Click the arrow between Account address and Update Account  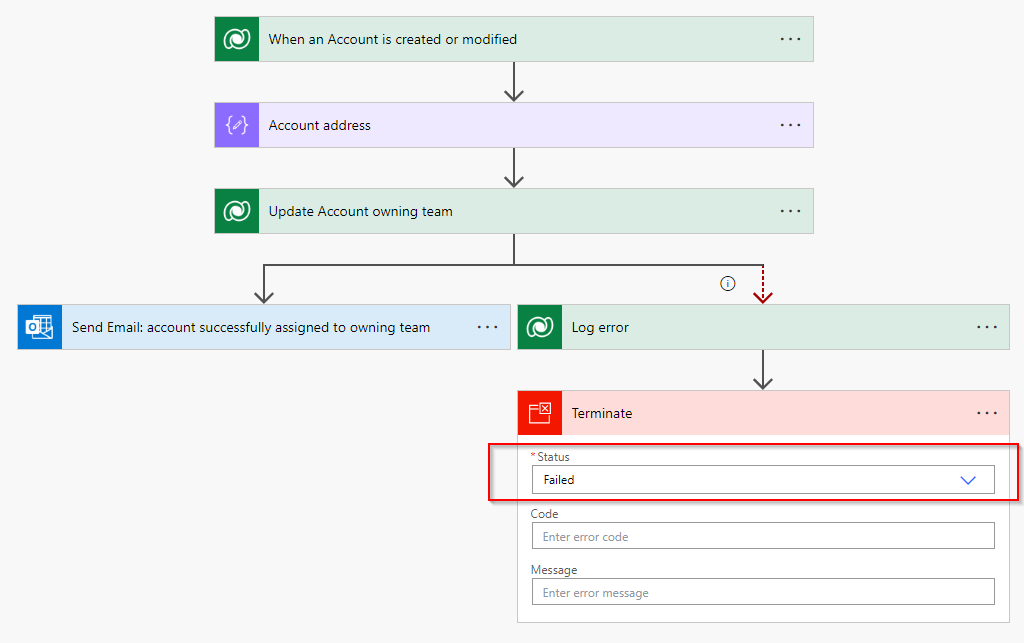point(514,168)
